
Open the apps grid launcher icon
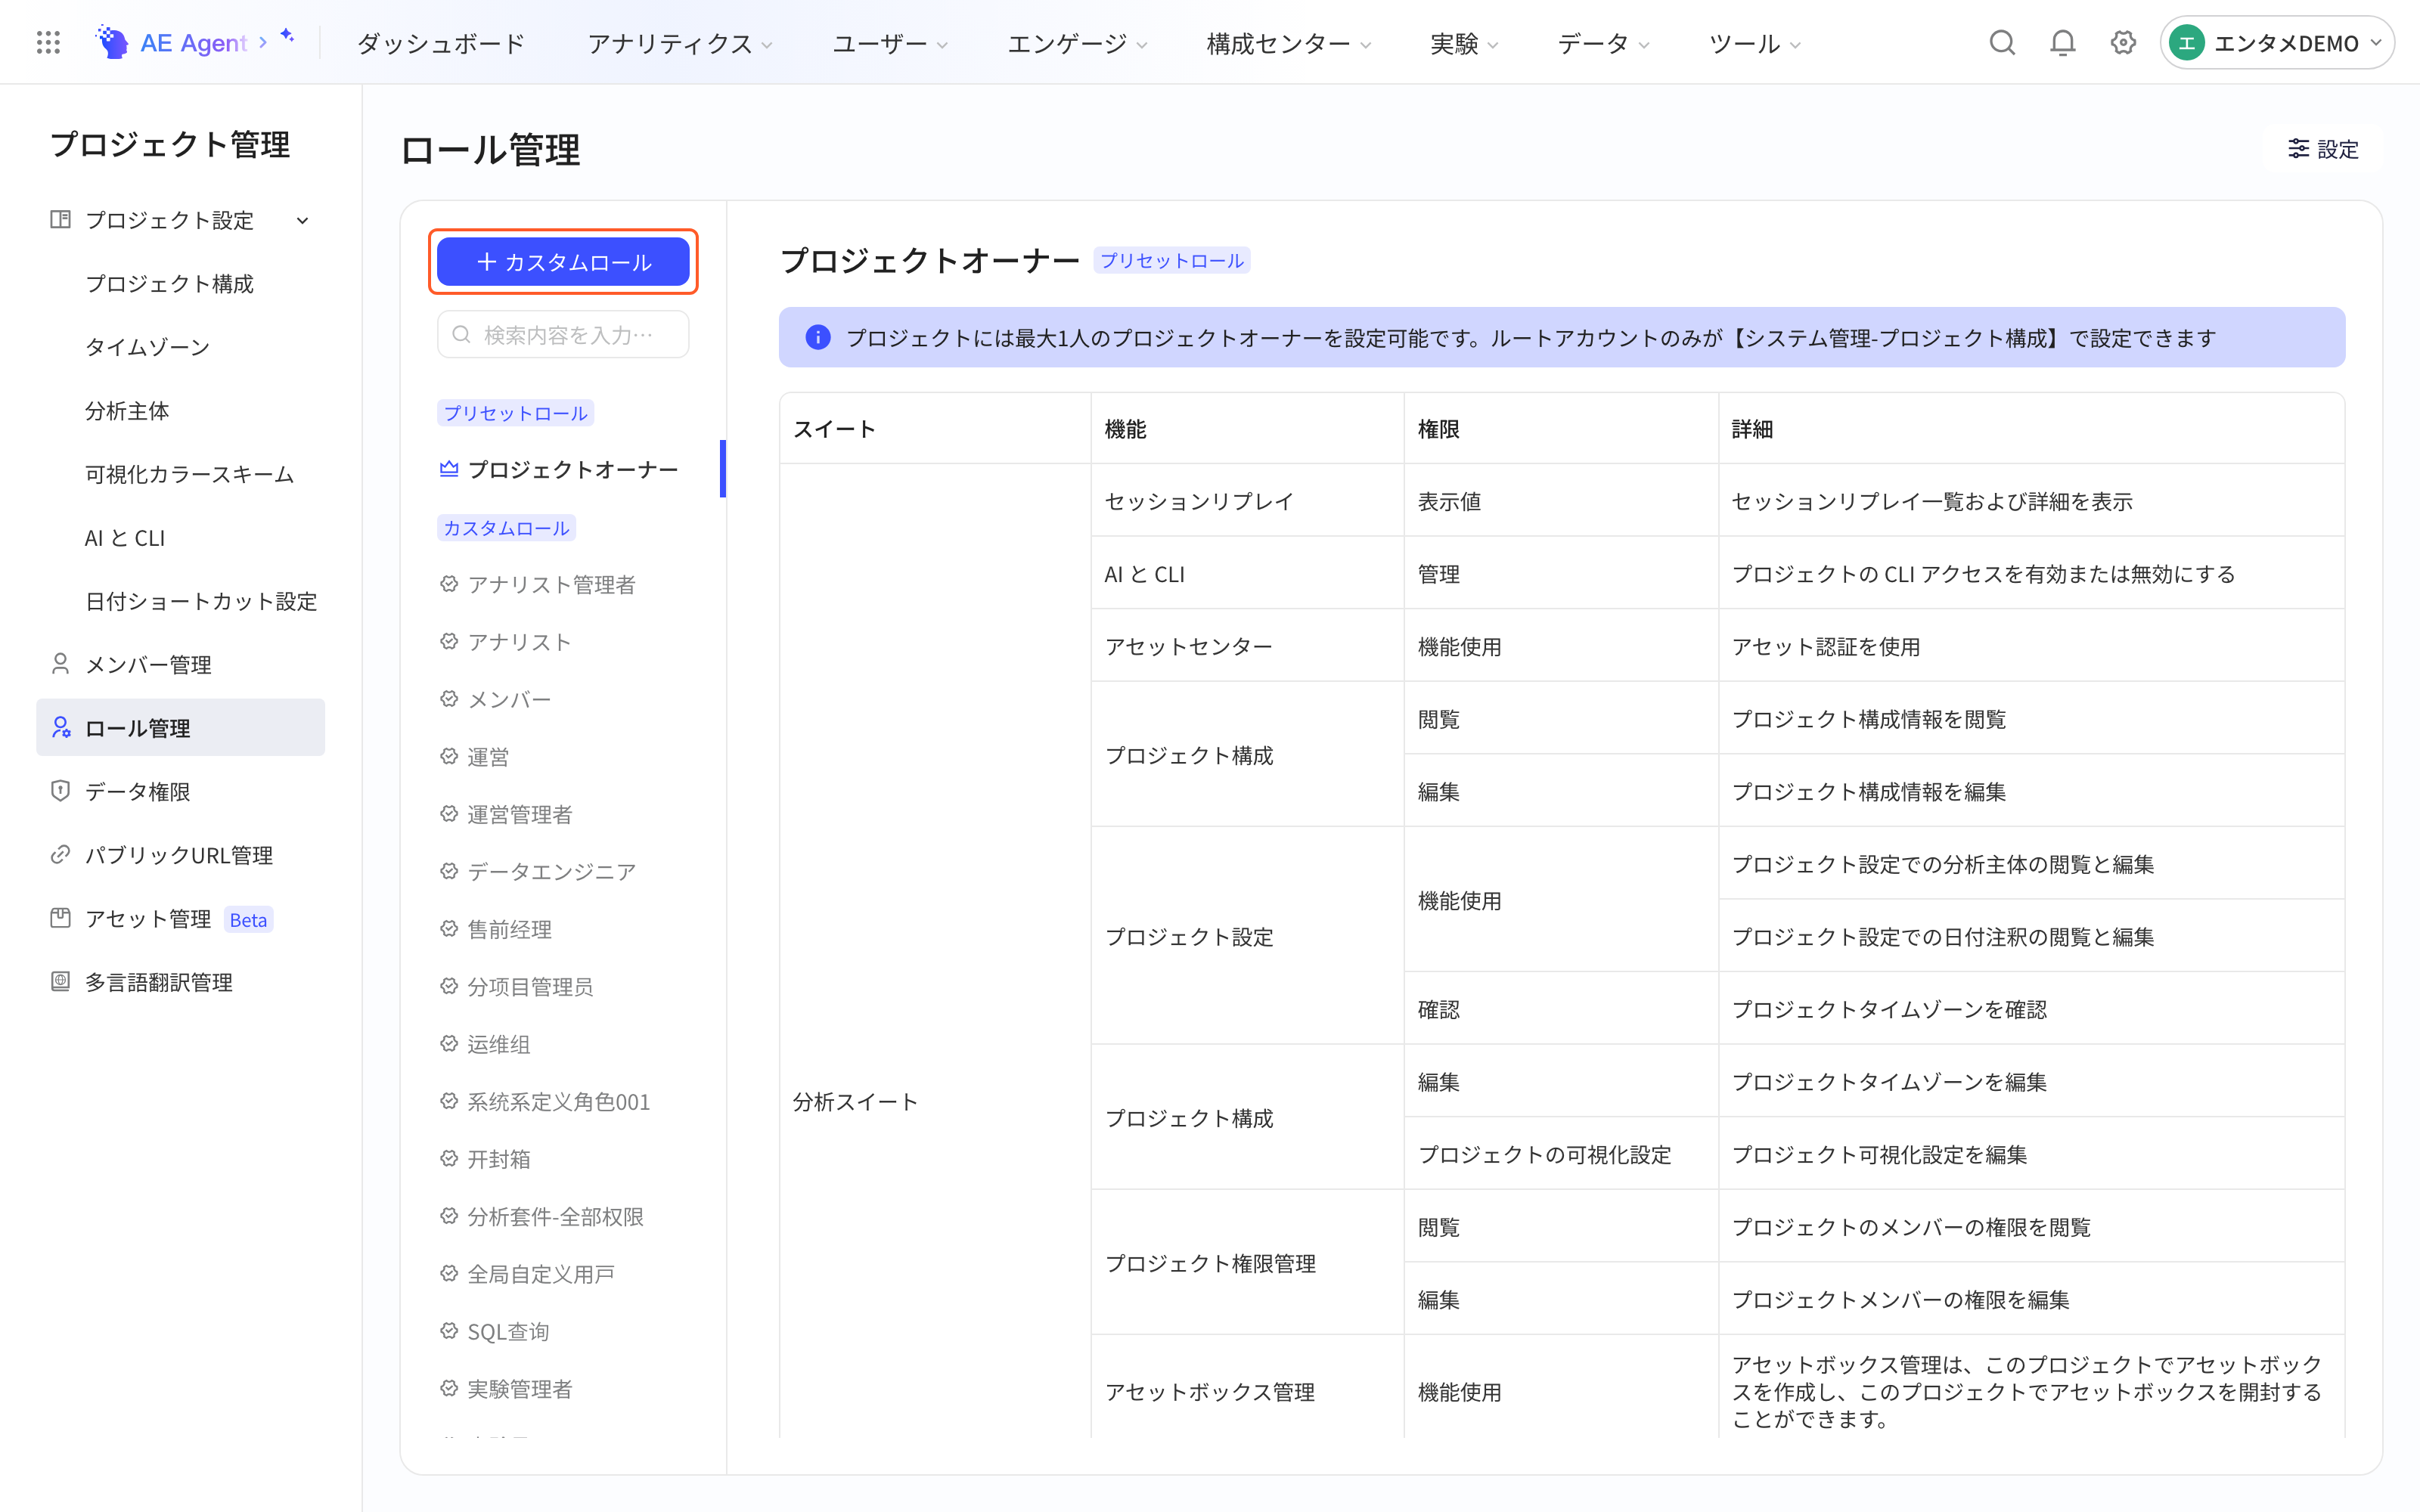click(x=48, y=42)
